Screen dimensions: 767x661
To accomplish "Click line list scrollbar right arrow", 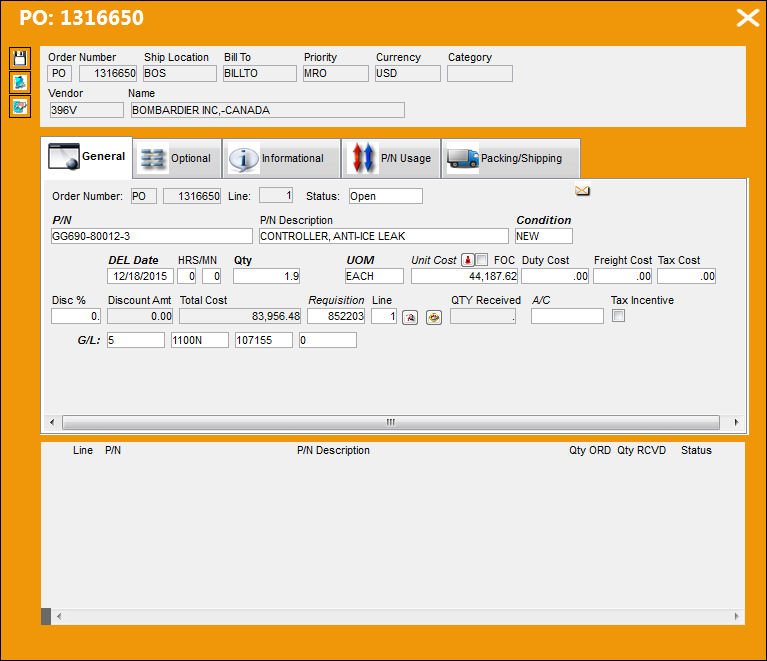I will tap(736, 616).
